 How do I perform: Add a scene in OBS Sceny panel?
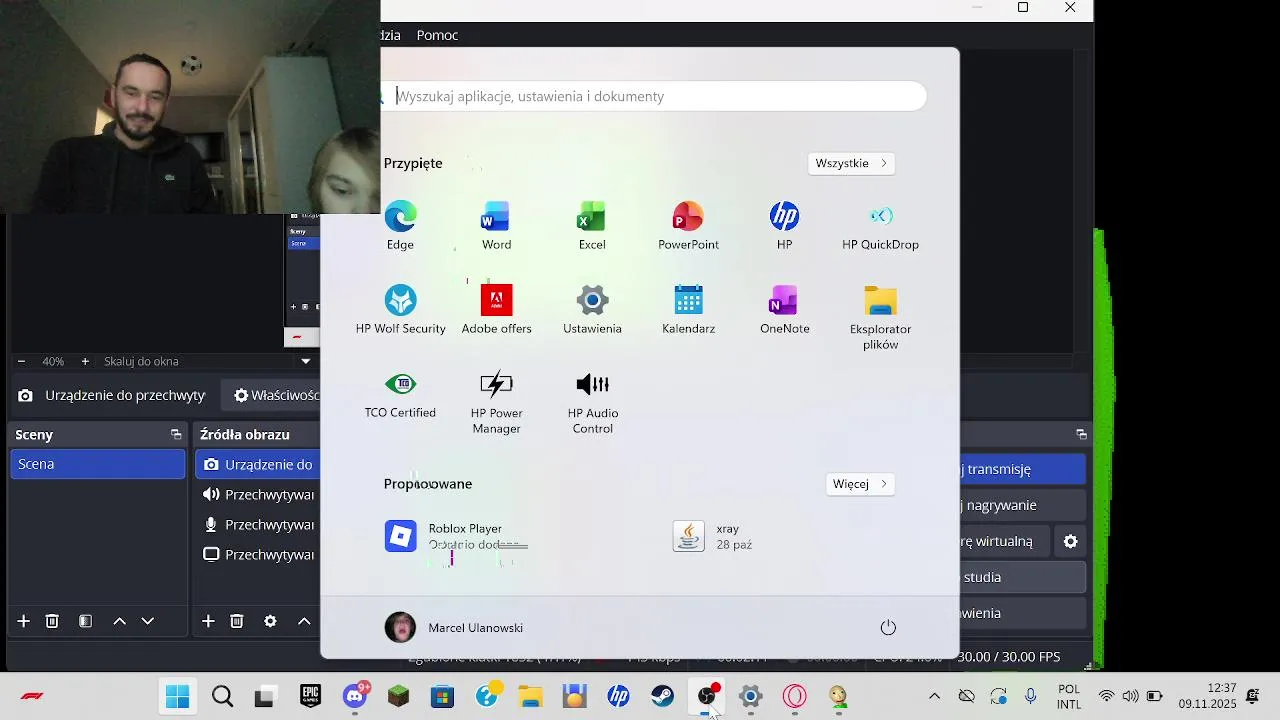[x=23, y=621]
